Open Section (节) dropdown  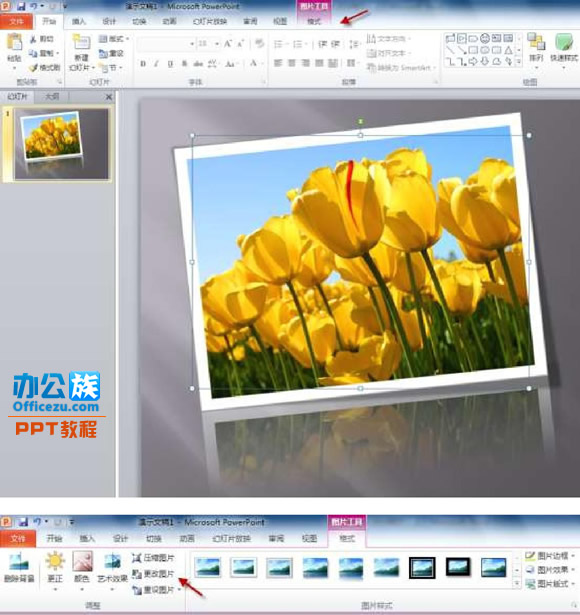click(x=111, y=68)
